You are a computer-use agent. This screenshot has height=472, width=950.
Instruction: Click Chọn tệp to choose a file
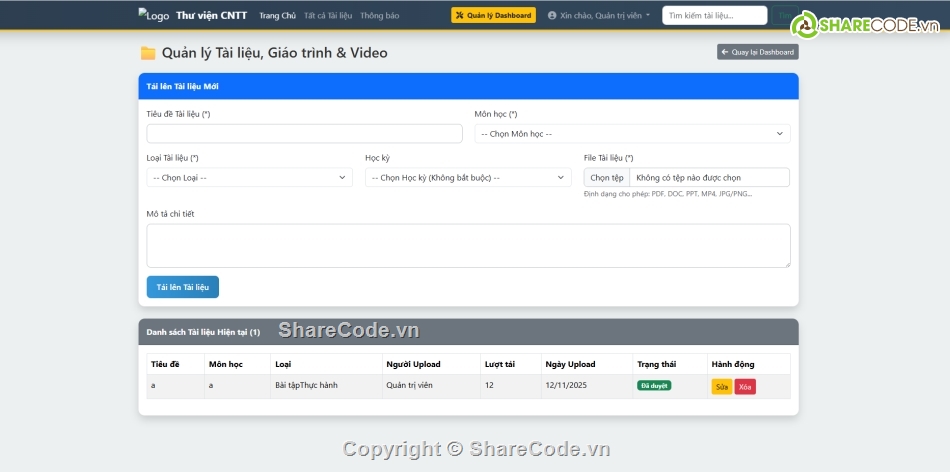(607, 178)
